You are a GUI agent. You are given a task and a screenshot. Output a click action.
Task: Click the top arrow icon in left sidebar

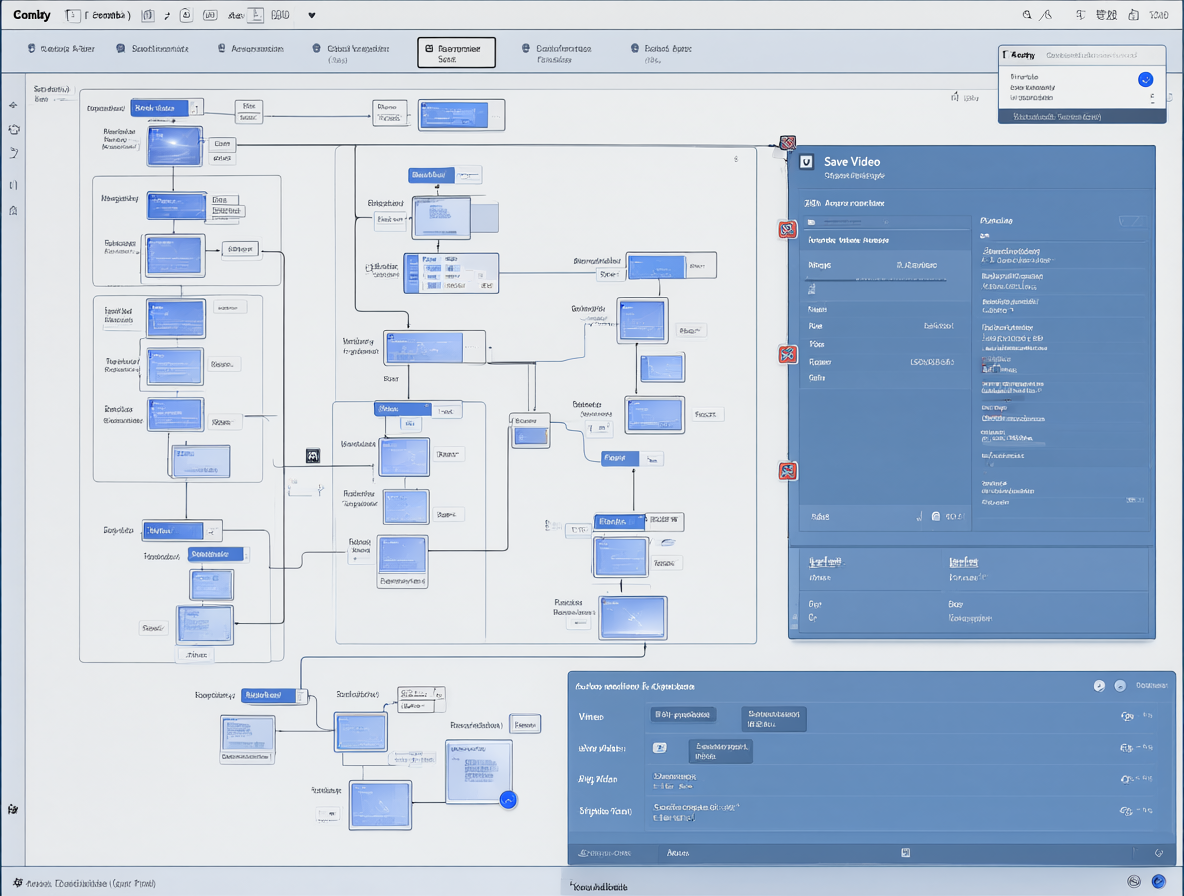tap(13, 106)
